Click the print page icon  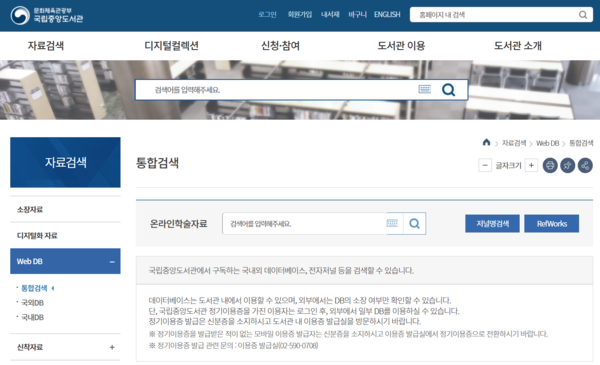pyautogui.click(x=550, y=165)
